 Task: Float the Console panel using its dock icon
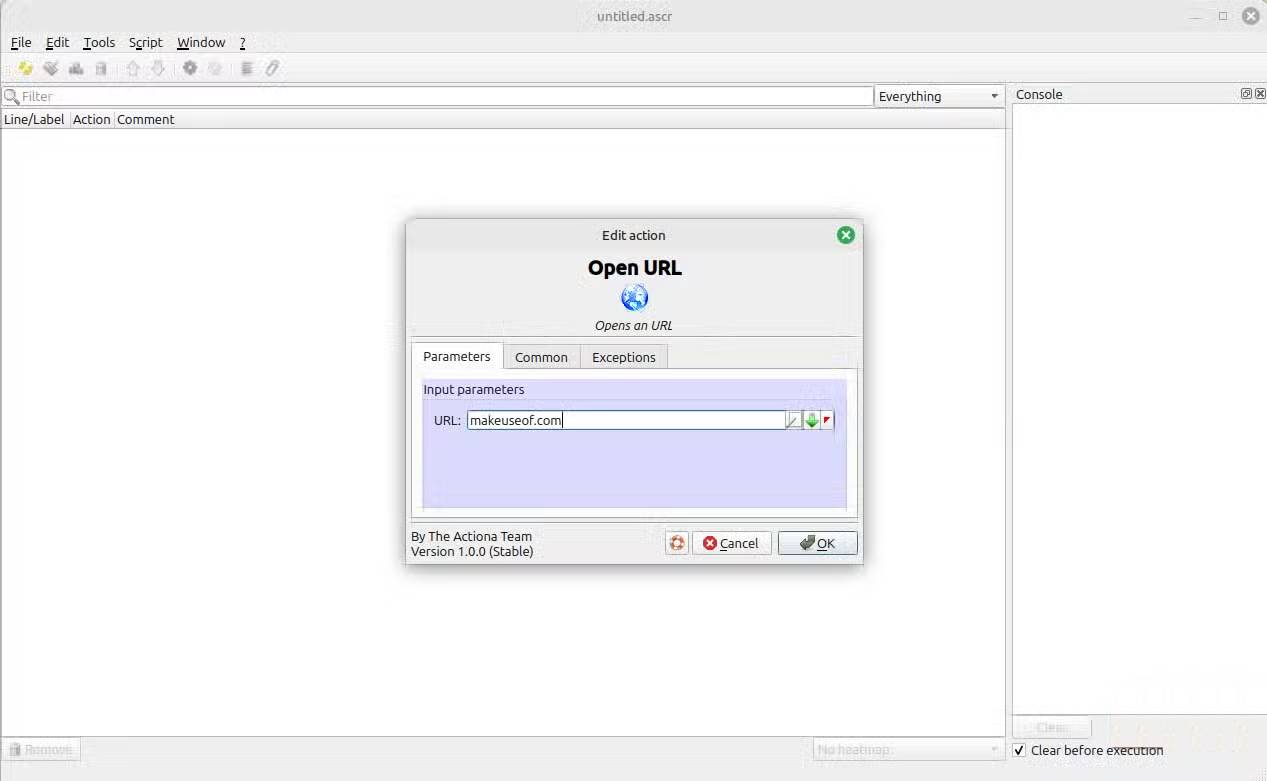[1246, 93]
